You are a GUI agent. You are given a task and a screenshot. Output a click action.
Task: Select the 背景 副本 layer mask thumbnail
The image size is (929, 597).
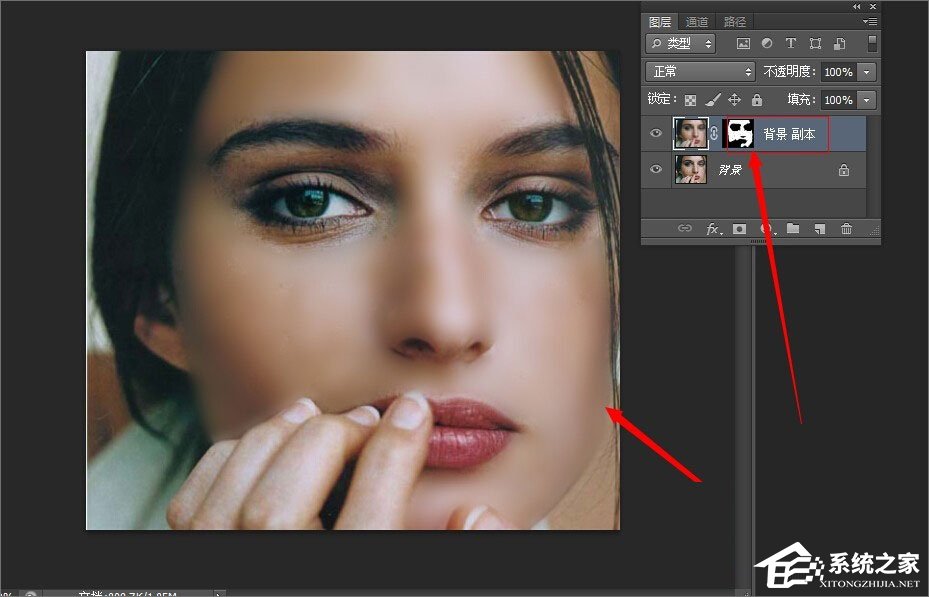pyautogui.click(x=739, y=133)
